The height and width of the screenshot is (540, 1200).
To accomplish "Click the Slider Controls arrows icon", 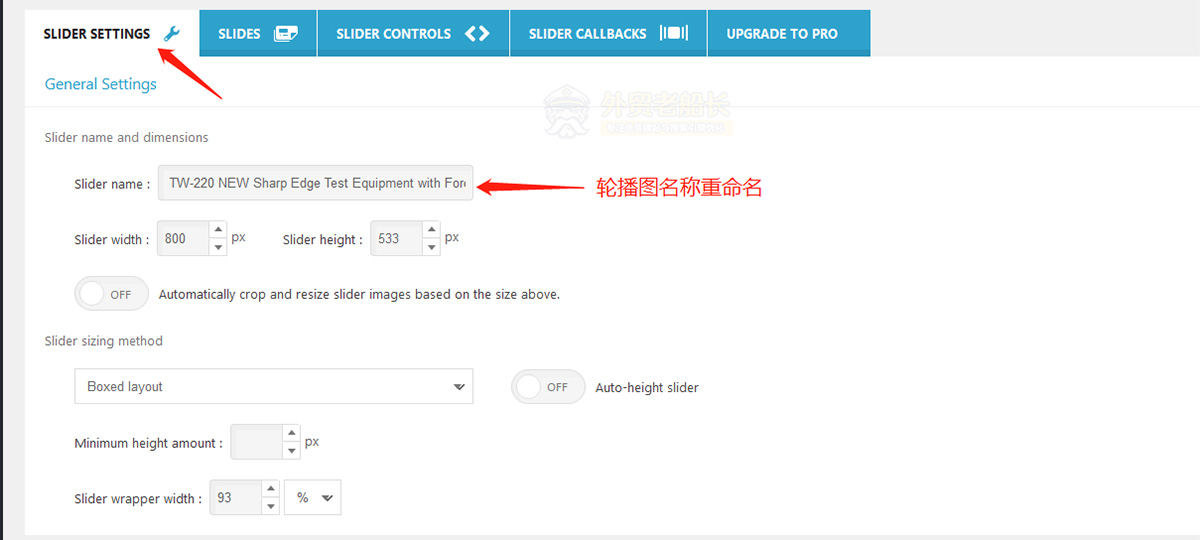I will pos(477,33).
